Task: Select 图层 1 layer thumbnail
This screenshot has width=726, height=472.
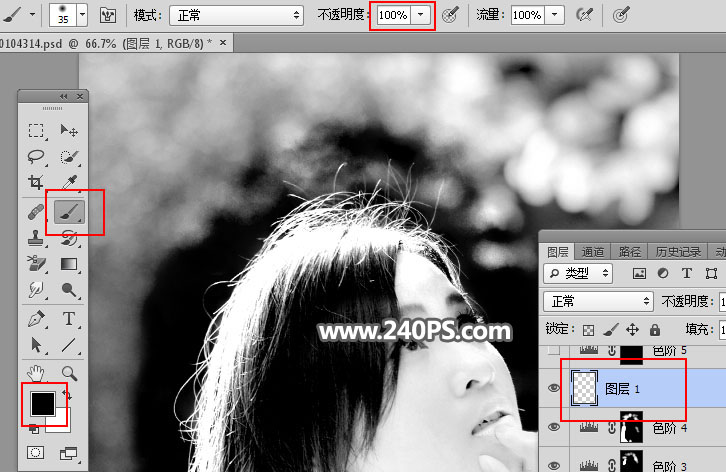Action: point(584,389)
